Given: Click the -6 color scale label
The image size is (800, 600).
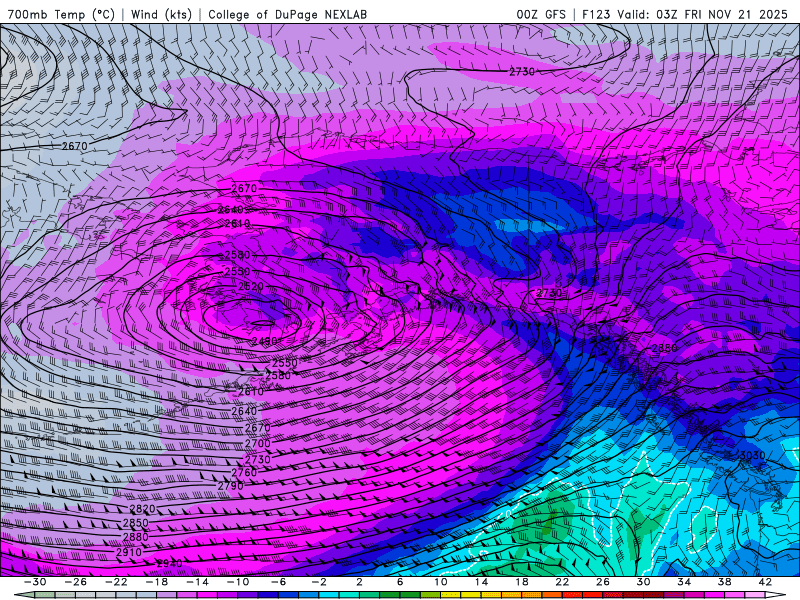Looking at the screenshot, I should click(279, 582).
